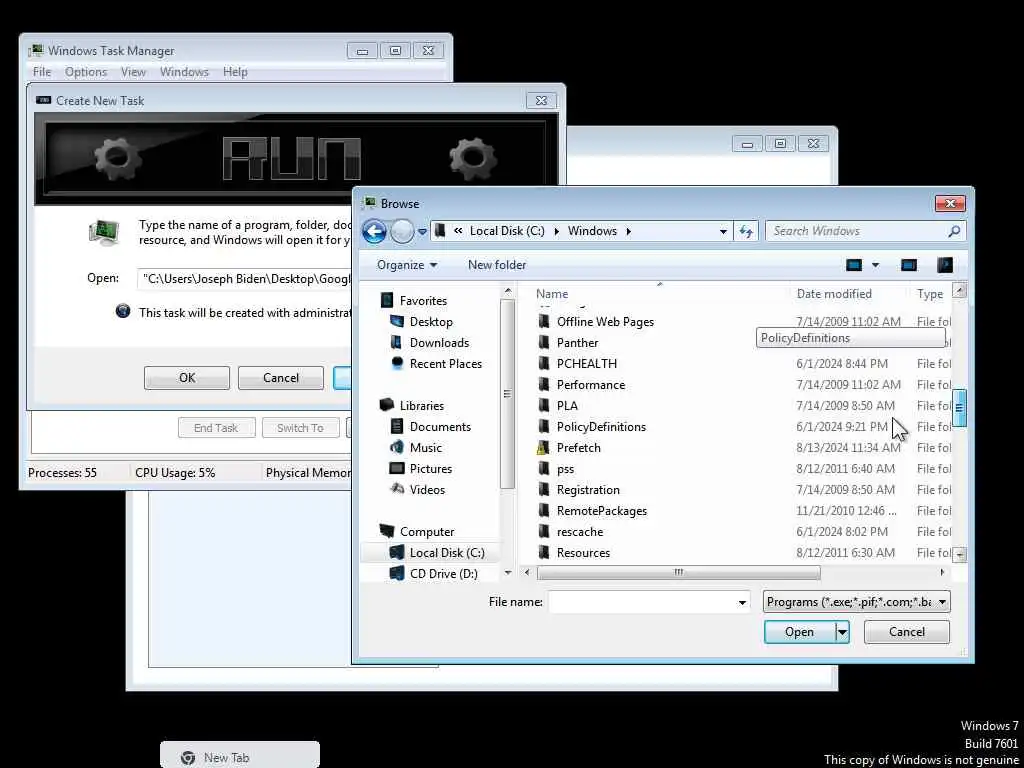Click Windows in the address breadcrumb
The width and height of the screenshot is (1024, 768).
(x=592, y=231)
